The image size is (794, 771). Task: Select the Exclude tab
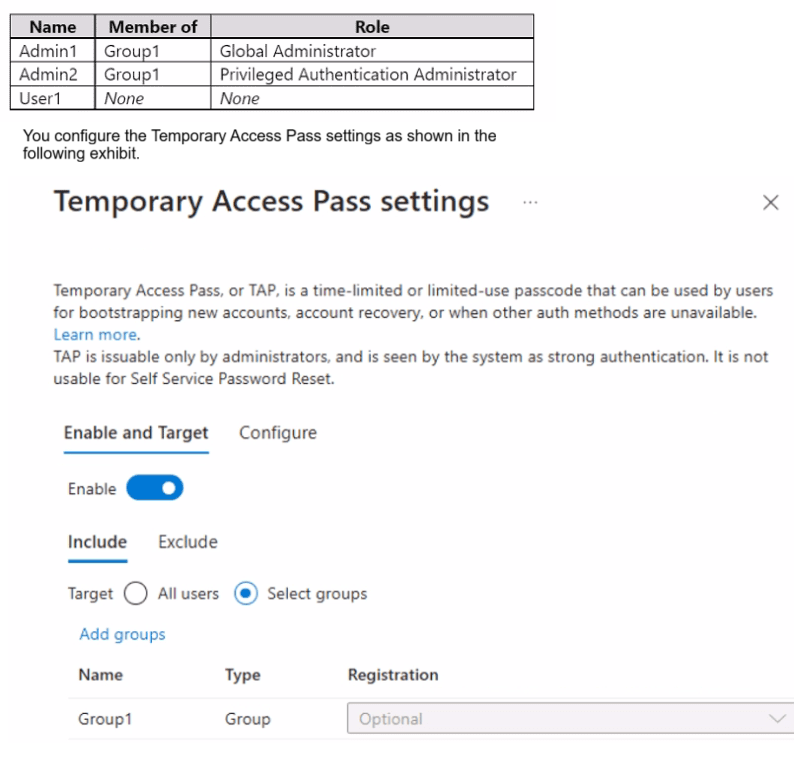[x=188, y=542]
